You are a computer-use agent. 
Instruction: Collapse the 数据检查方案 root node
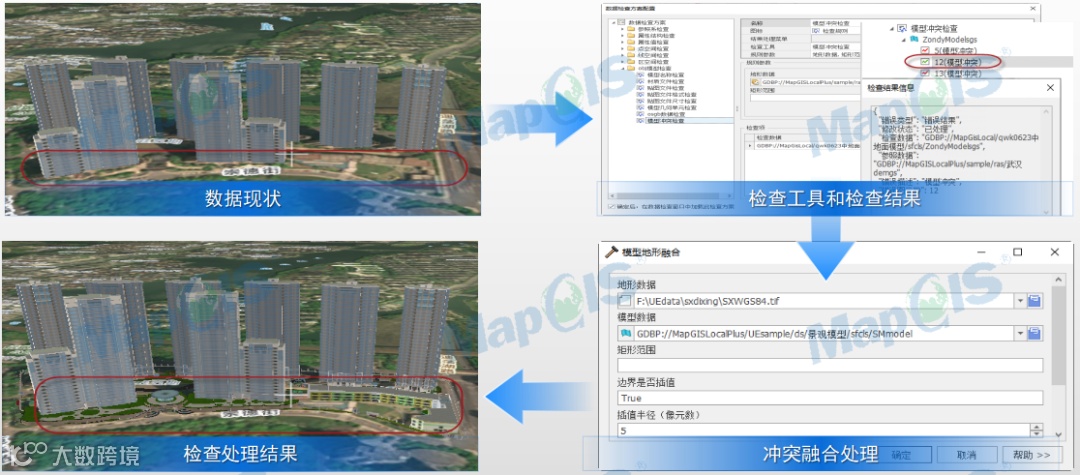(613, 23)
